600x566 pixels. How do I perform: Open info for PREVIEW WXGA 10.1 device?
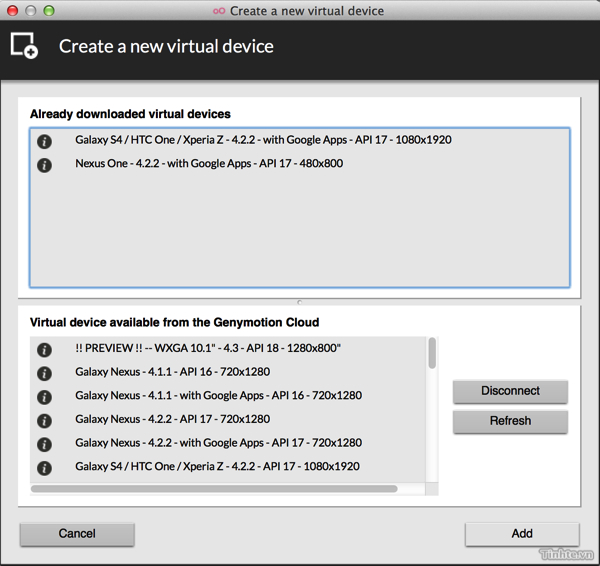point(44,350)
